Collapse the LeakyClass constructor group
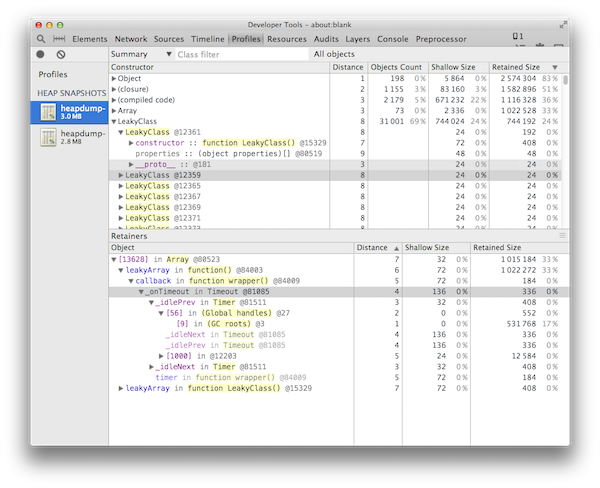Screen dimensions: 600x488 (x=114, y=121)
